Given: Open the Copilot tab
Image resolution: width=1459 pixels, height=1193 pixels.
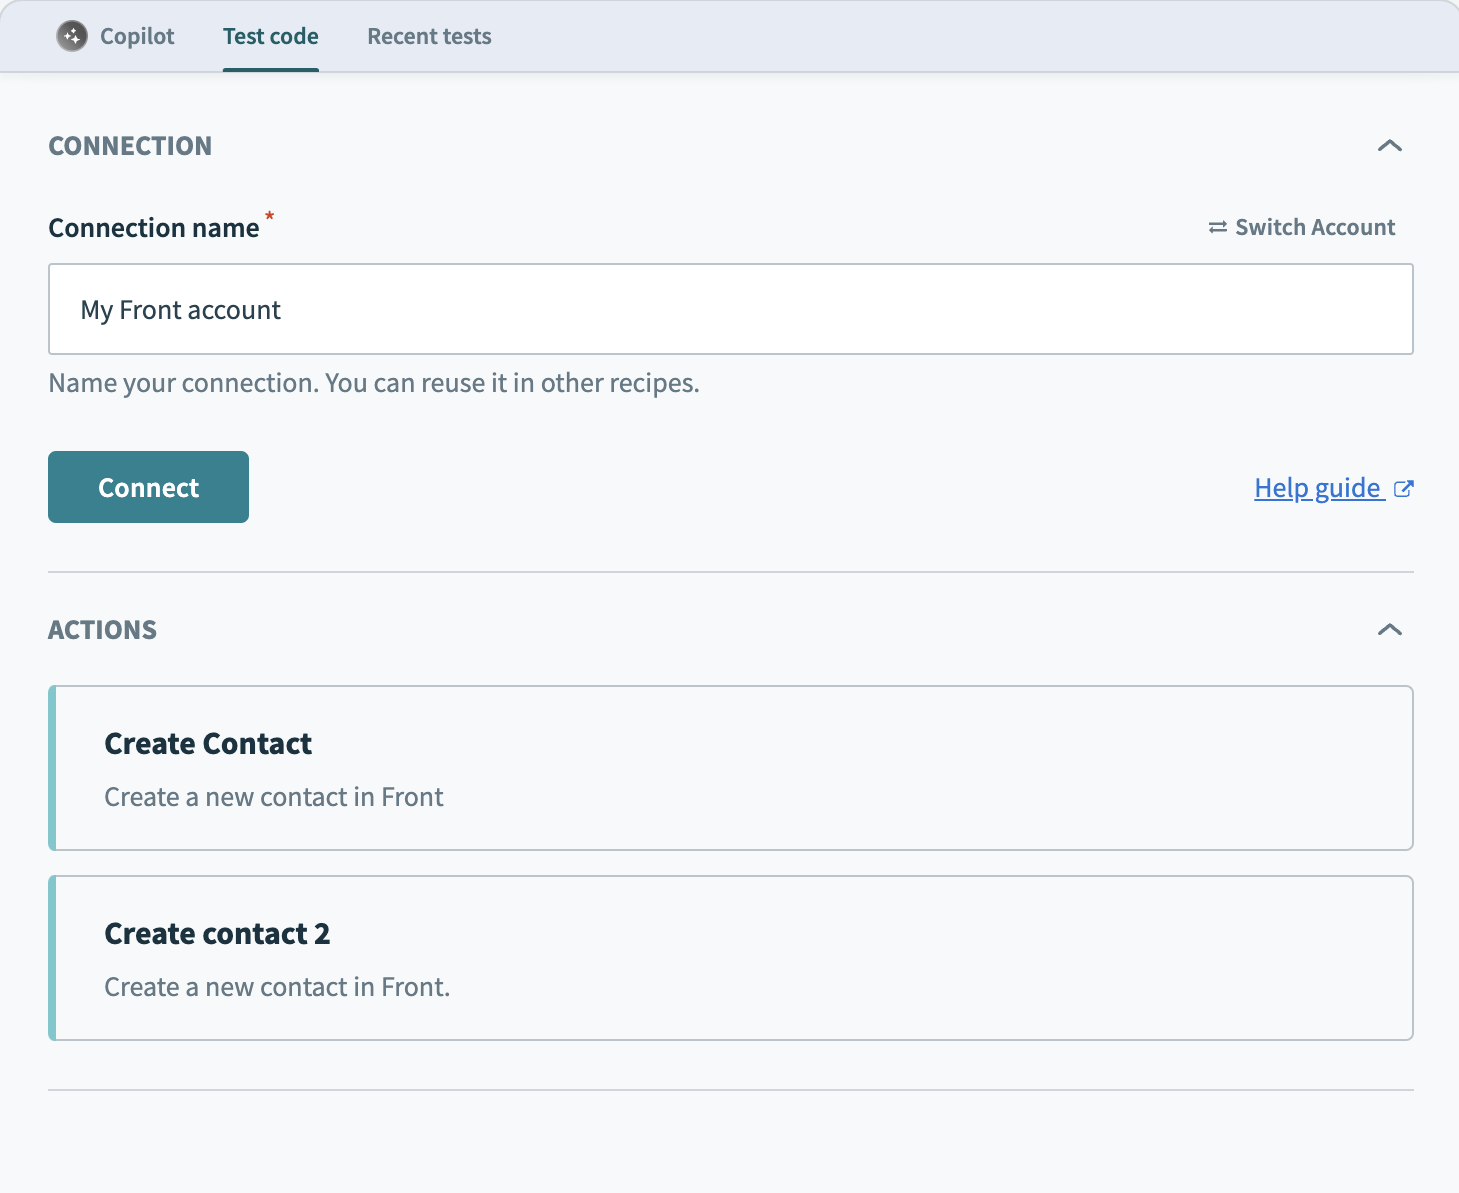Looking at the screenshot, I should point(137,37).
